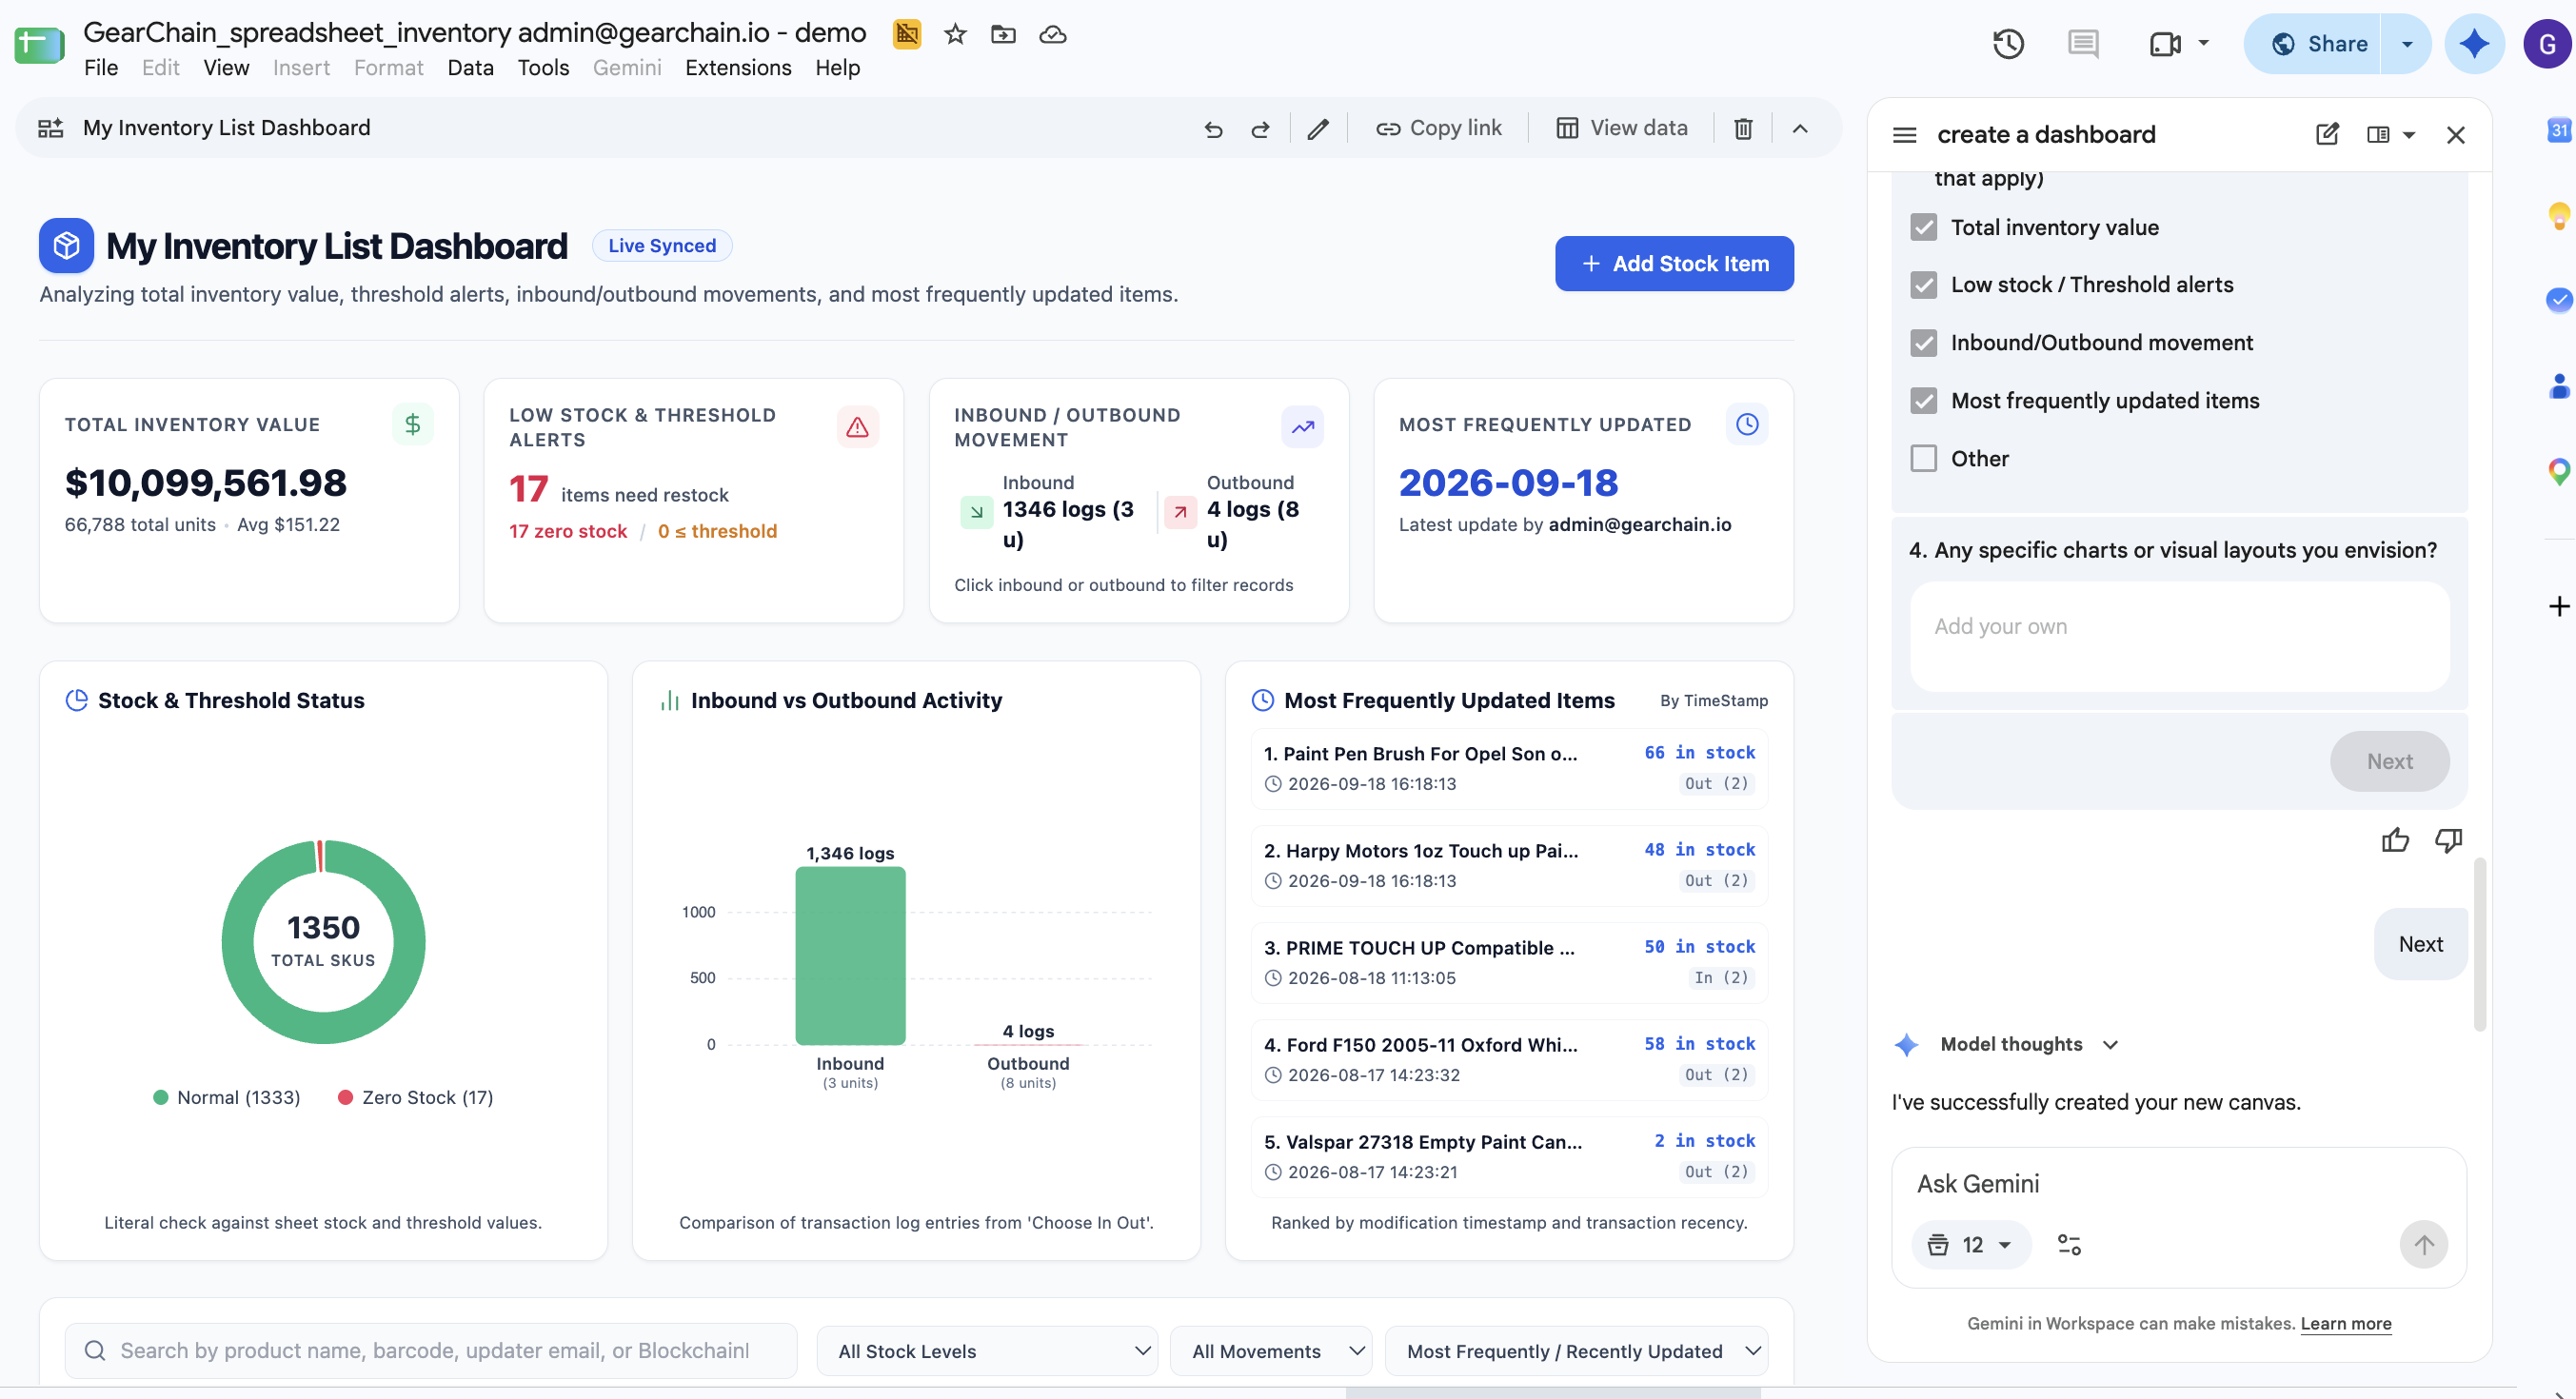Open meeting options dropdown arrow
Viewport: 2576px width, 1399px height.
(x=2203, y=44)
